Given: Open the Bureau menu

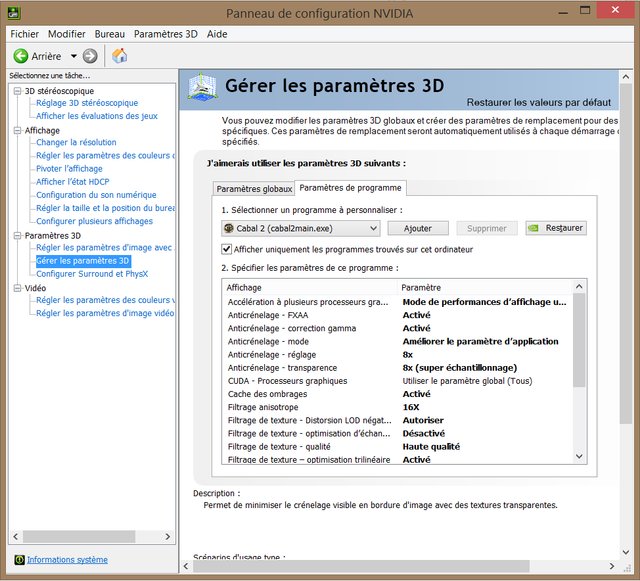Looking at the screenshot, I should (x=109, y=34).
